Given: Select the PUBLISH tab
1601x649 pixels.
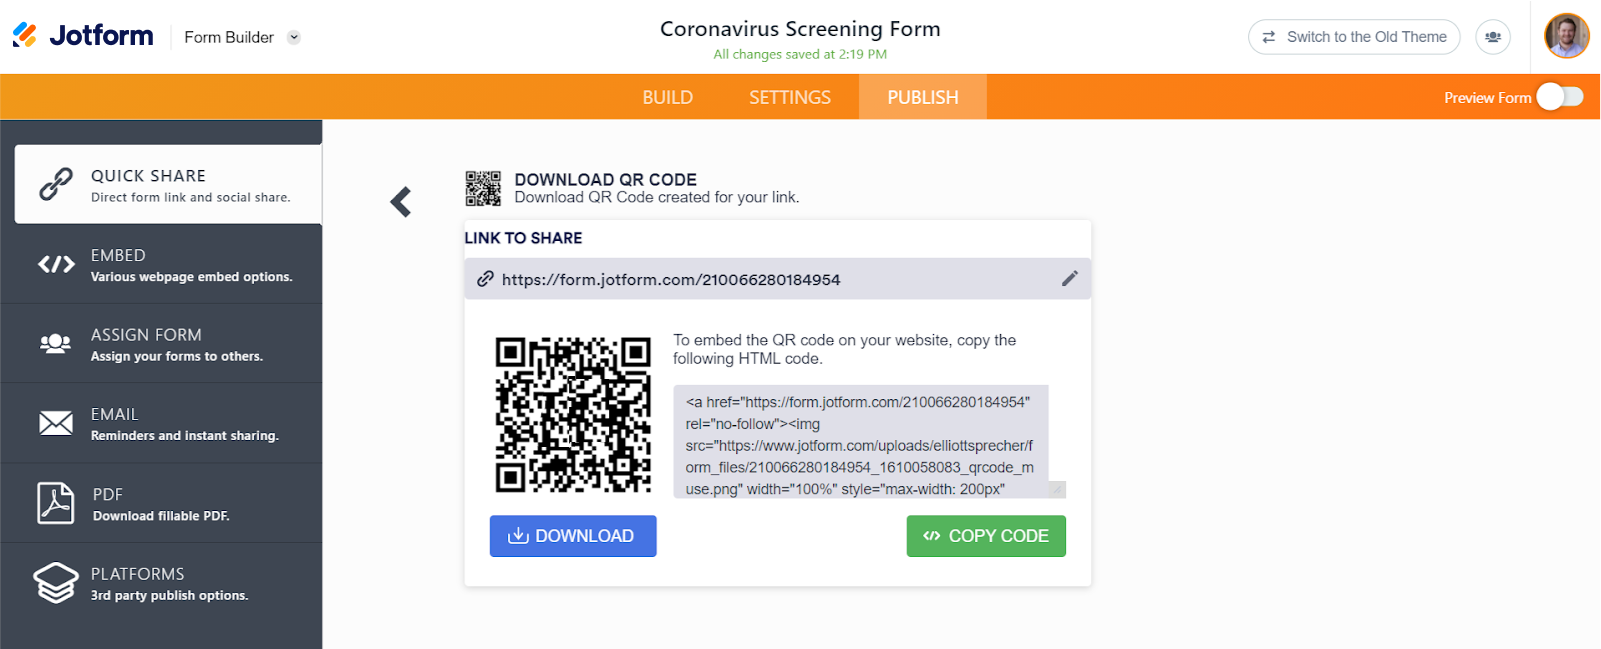Looking at the screenshot, I should coord(922,97).
